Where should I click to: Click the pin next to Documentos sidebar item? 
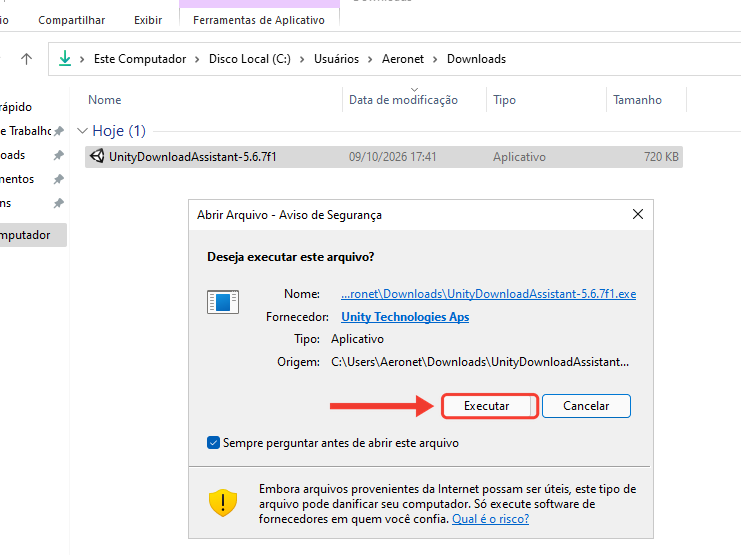point(59,179)
